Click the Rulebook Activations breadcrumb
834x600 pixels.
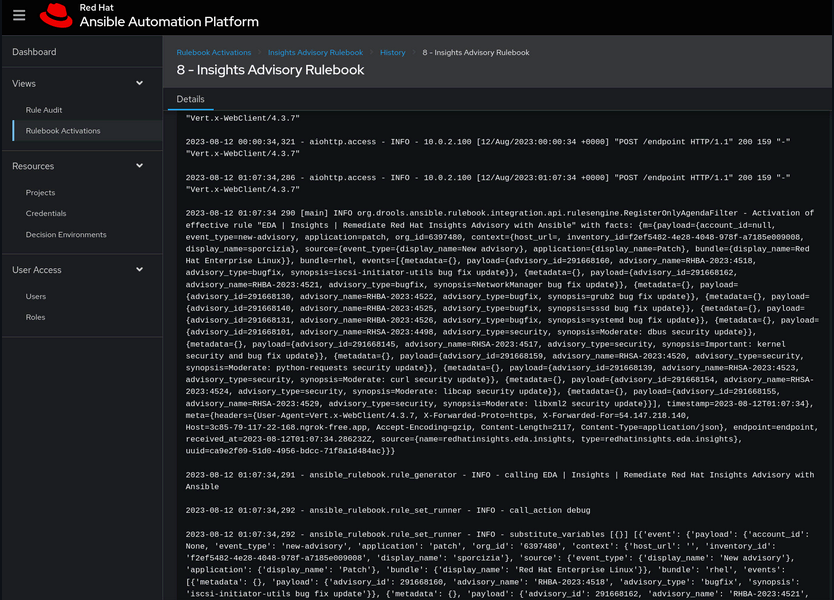click(212, 52)
